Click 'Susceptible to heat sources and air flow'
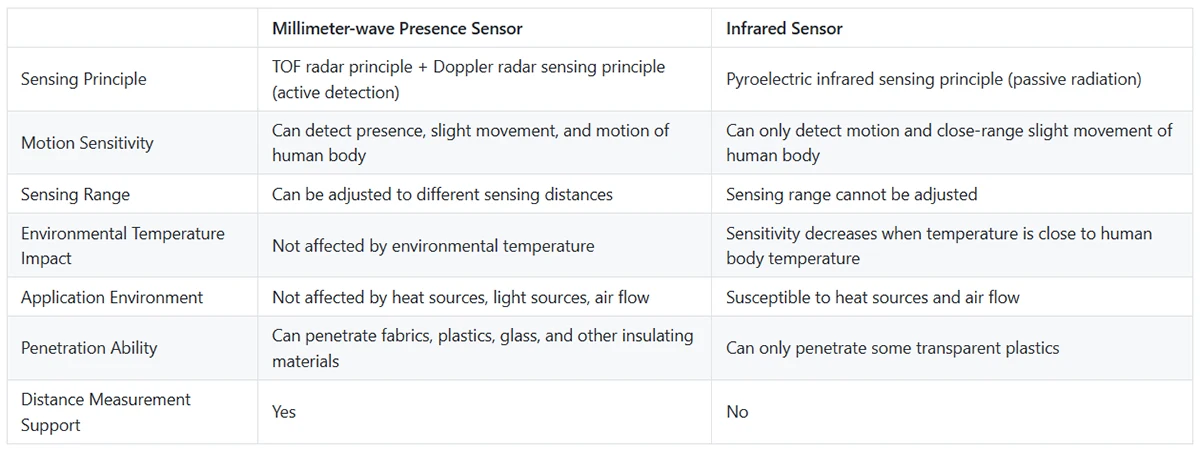The image size is (1200, 451). pyautogui.click(x=872, y=297)
